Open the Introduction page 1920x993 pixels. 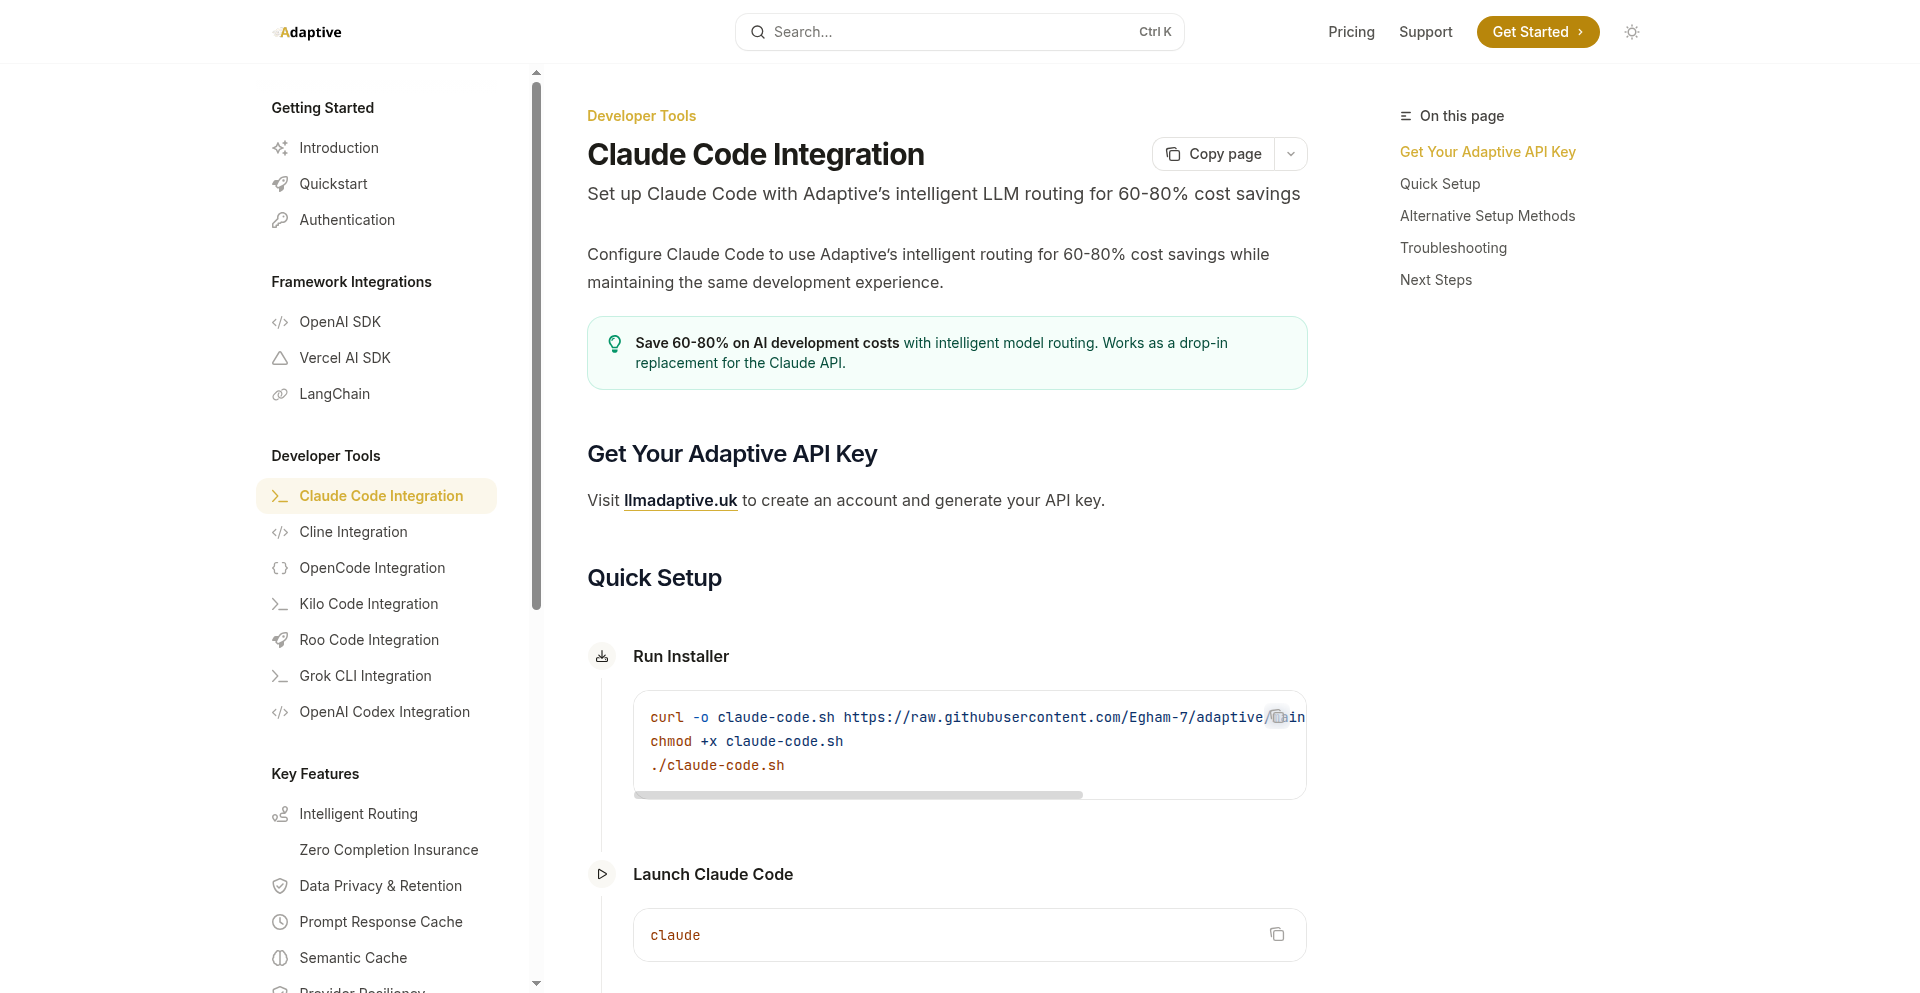339,148
